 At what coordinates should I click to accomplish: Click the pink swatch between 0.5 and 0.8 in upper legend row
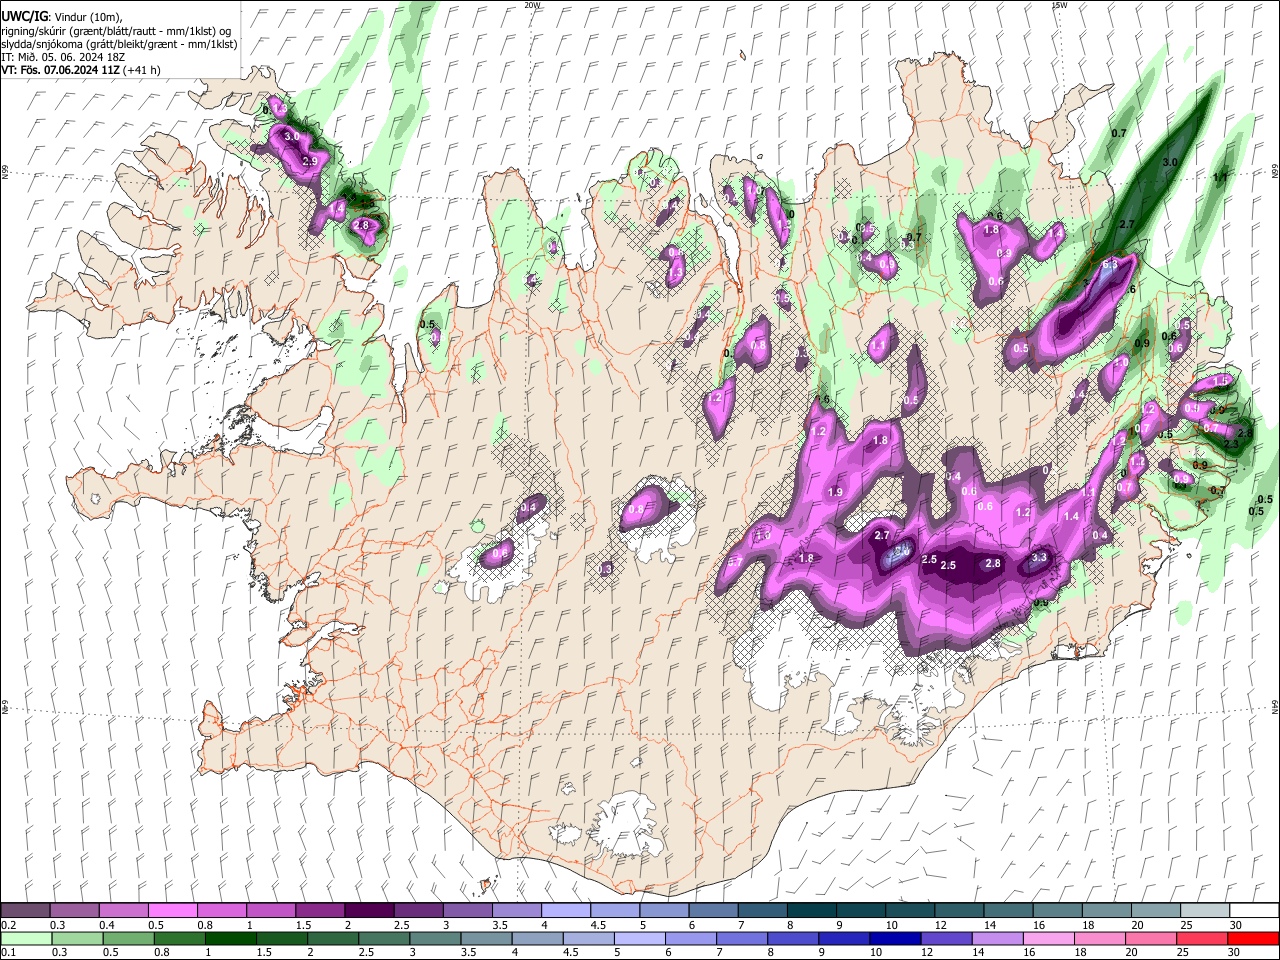pyautogui.click(x=173, y=911)
